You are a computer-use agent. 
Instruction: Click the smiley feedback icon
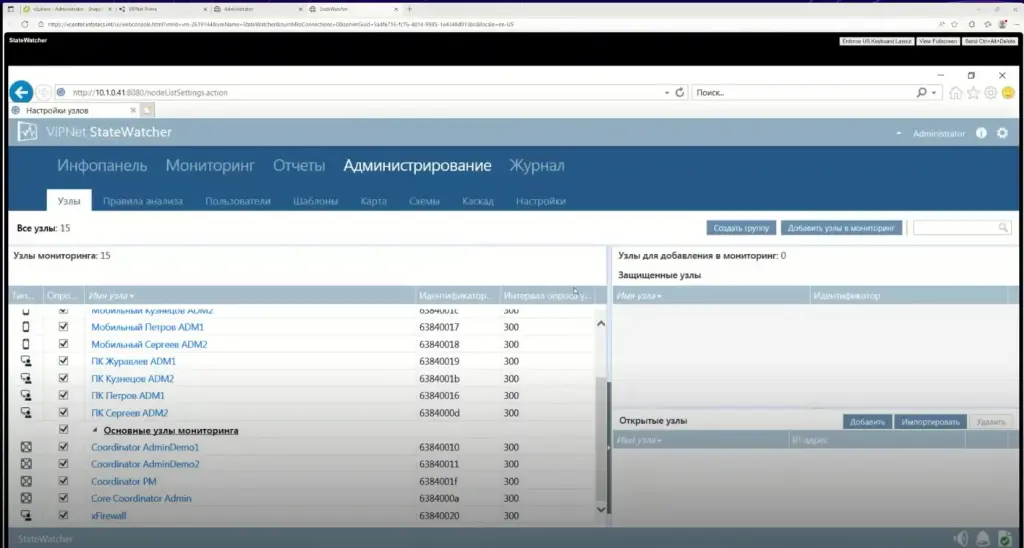(x=1008, y=93)
